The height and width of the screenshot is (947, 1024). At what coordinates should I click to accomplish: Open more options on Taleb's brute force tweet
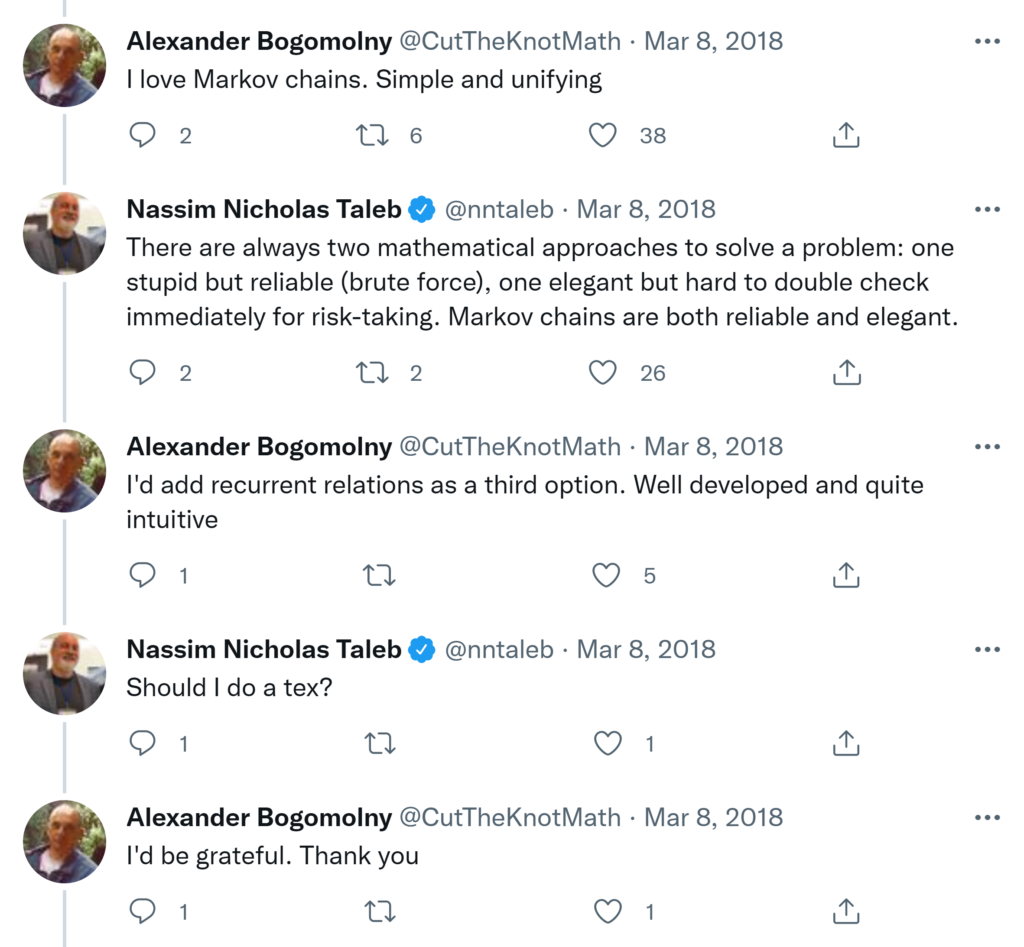[986, 210]
